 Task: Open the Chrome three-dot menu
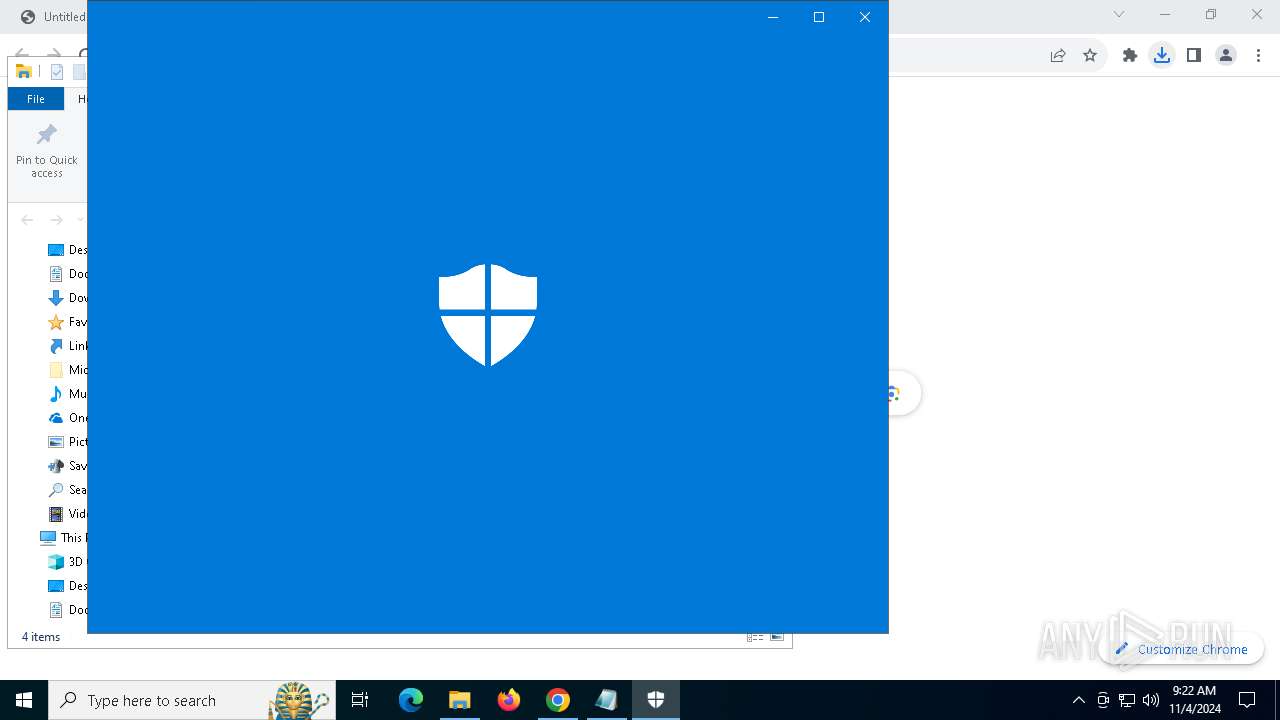(x=1258, y=56)
